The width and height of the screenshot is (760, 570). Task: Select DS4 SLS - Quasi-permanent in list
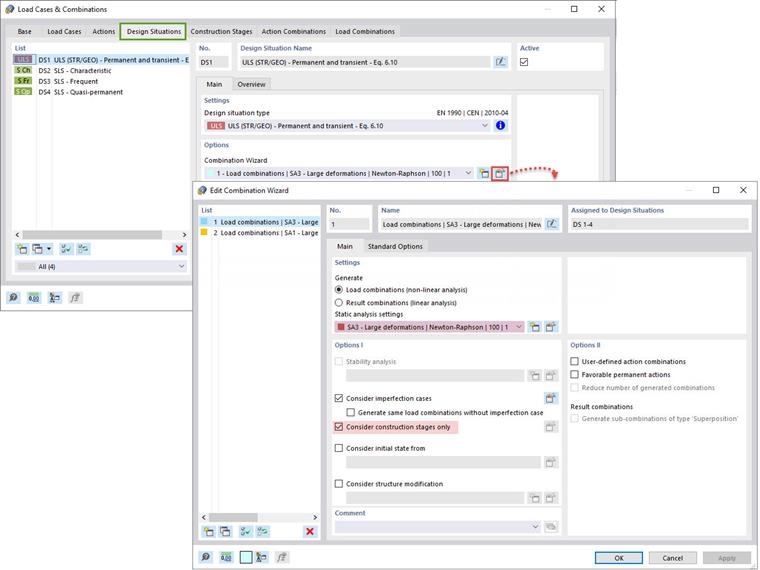tap(101, 92)
